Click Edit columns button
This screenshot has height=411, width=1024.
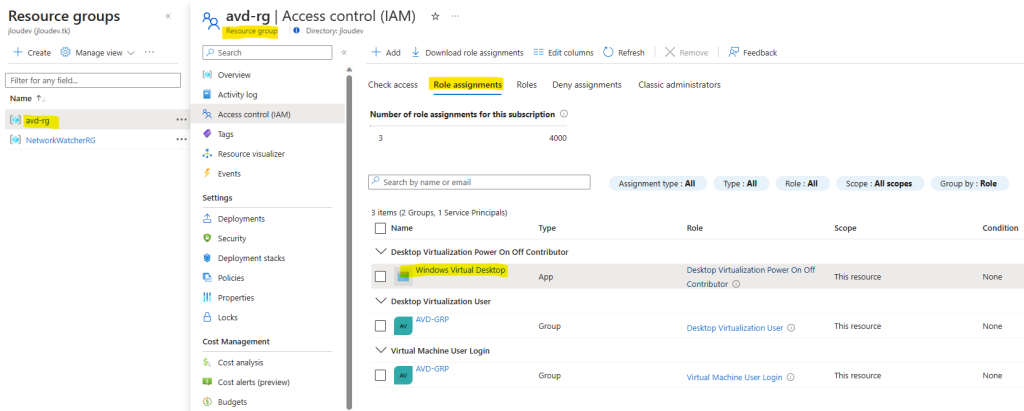coord(563,53)
